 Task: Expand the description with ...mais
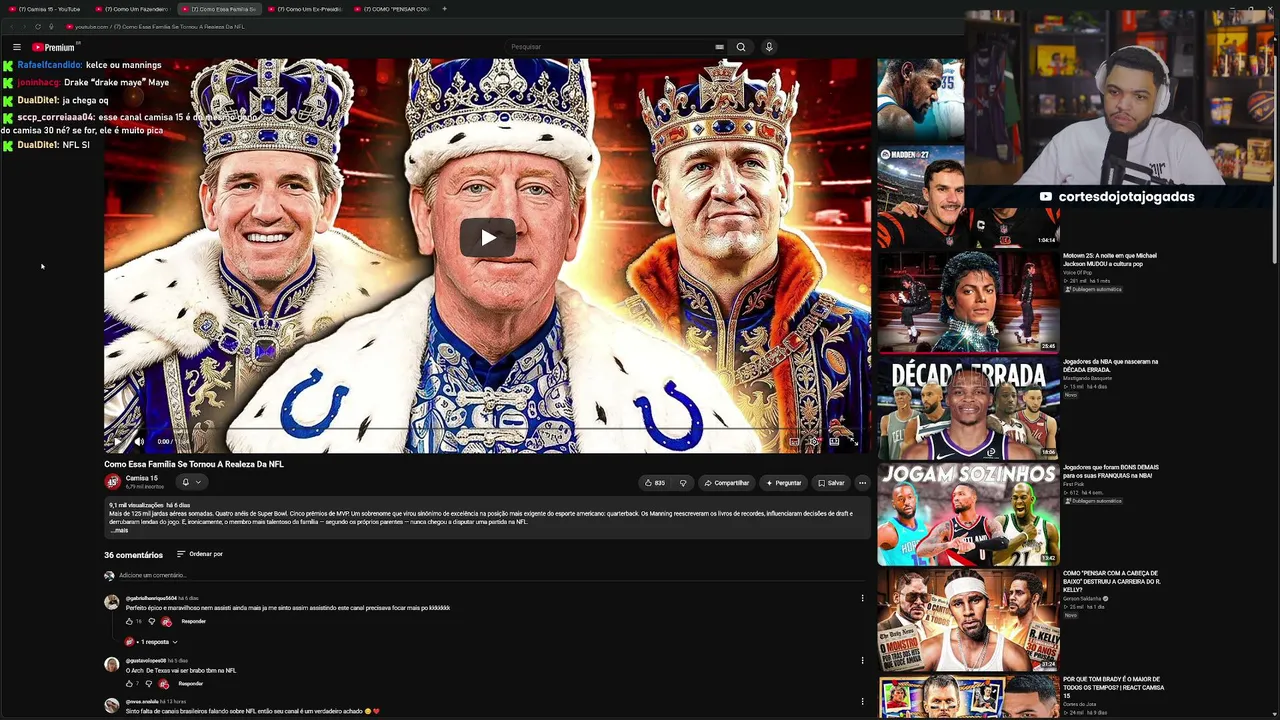[x=120, y=530]
